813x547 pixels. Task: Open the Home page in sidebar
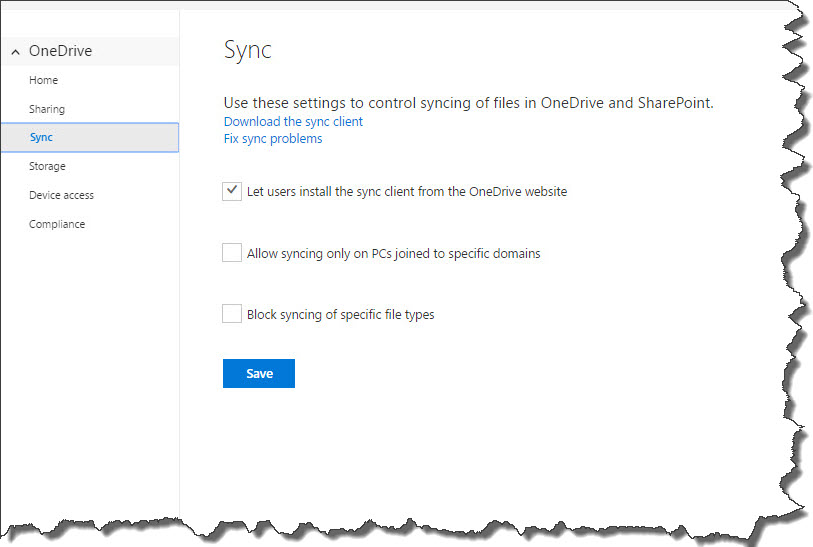pos(44,80)
